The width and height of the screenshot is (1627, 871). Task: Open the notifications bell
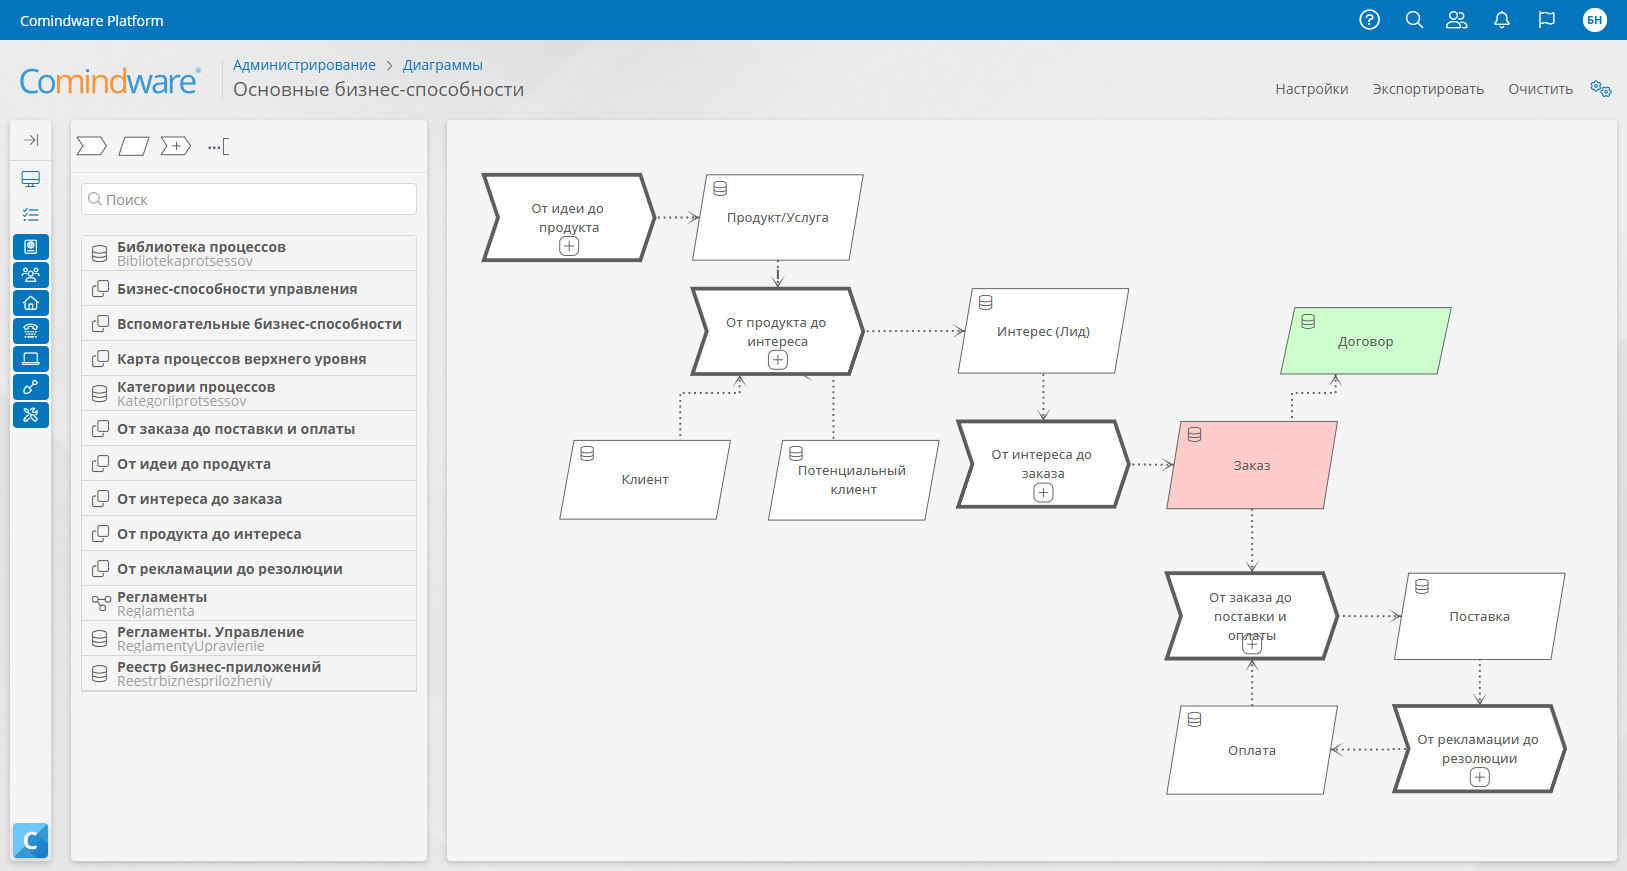pos(1501,20)
